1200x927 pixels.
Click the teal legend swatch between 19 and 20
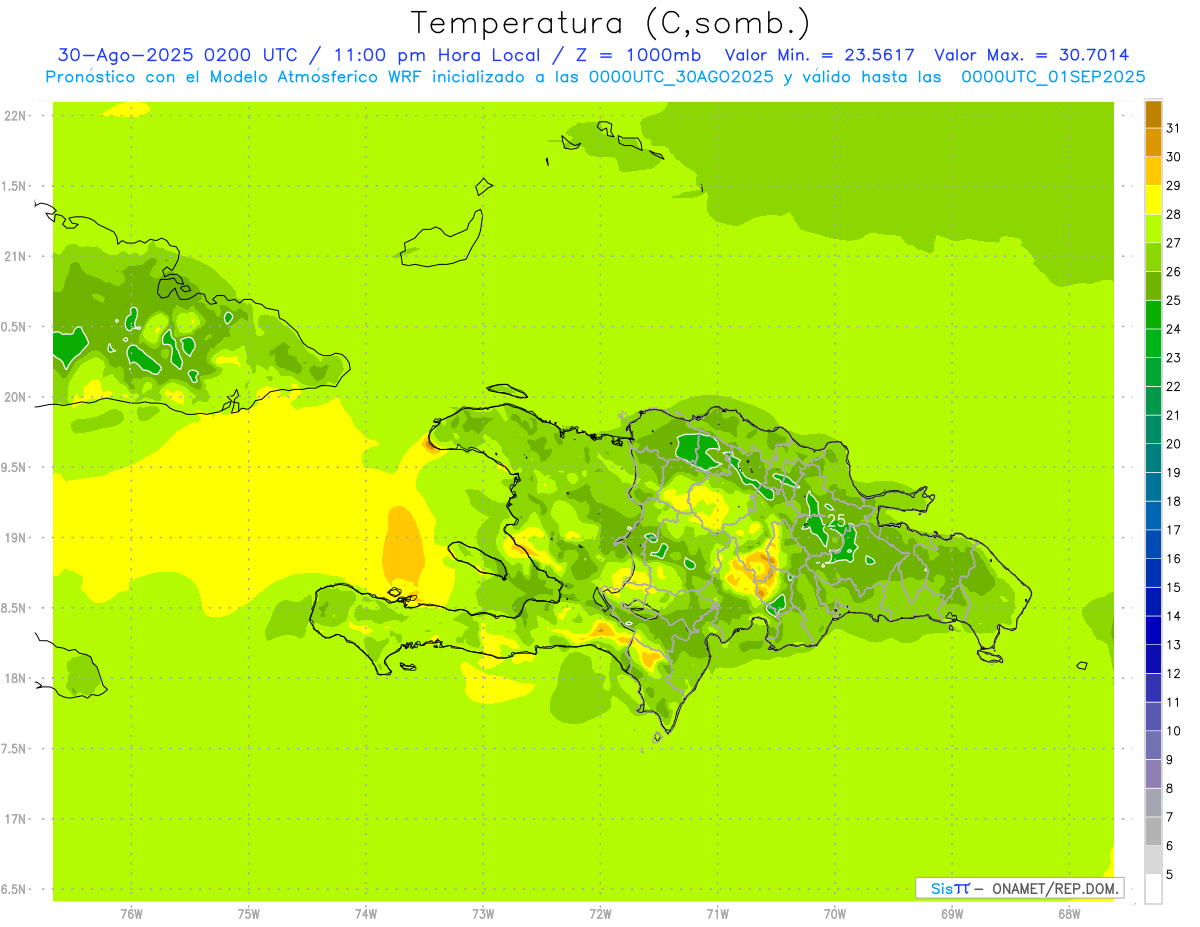click(1153, 458)
